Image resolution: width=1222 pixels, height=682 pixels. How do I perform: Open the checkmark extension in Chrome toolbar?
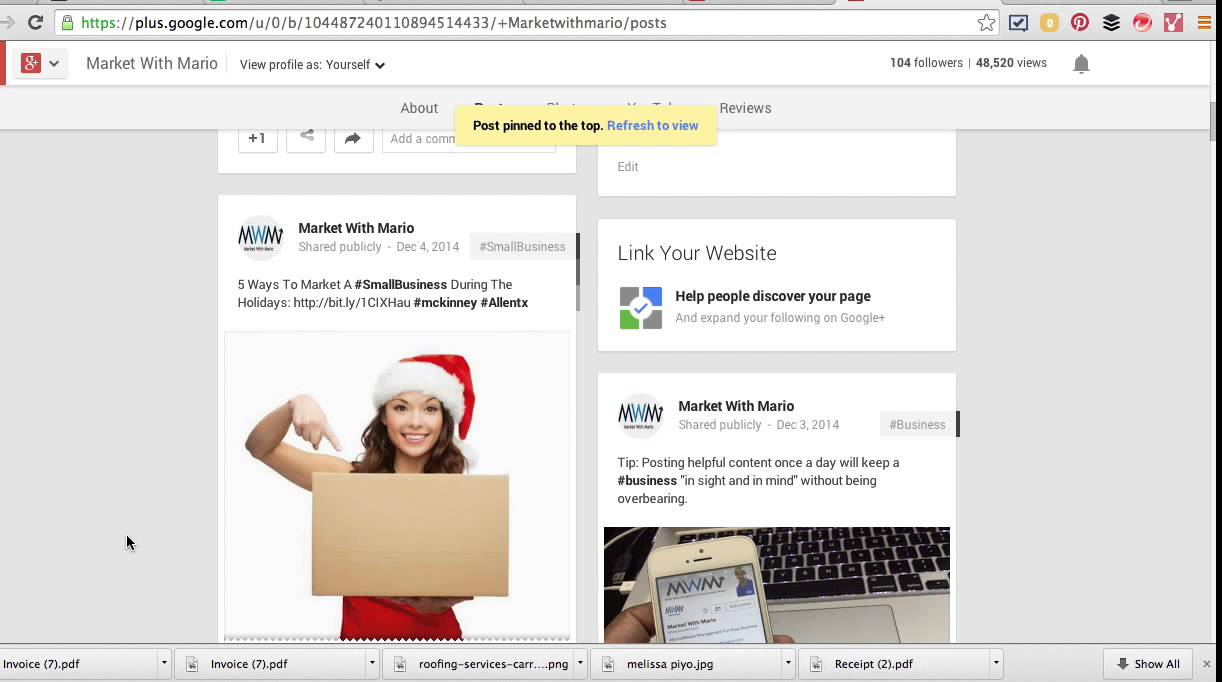[1018, 22]
